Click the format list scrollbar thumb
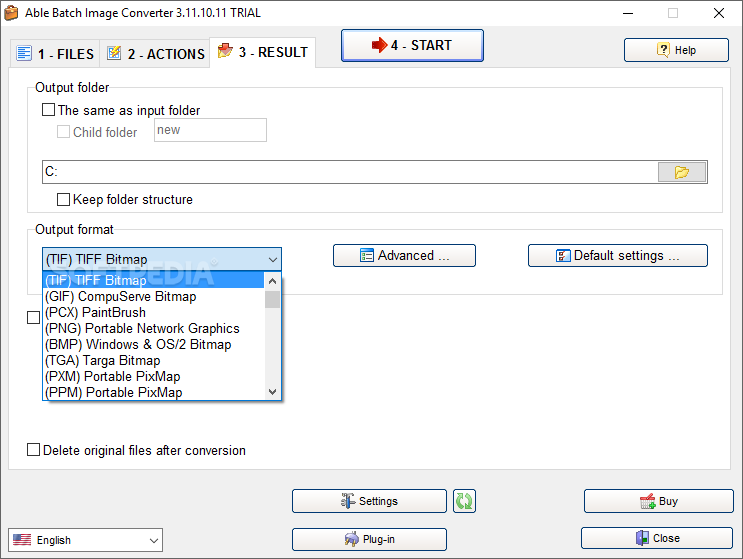This screenshot has width=743, height=559. [272, 299]
